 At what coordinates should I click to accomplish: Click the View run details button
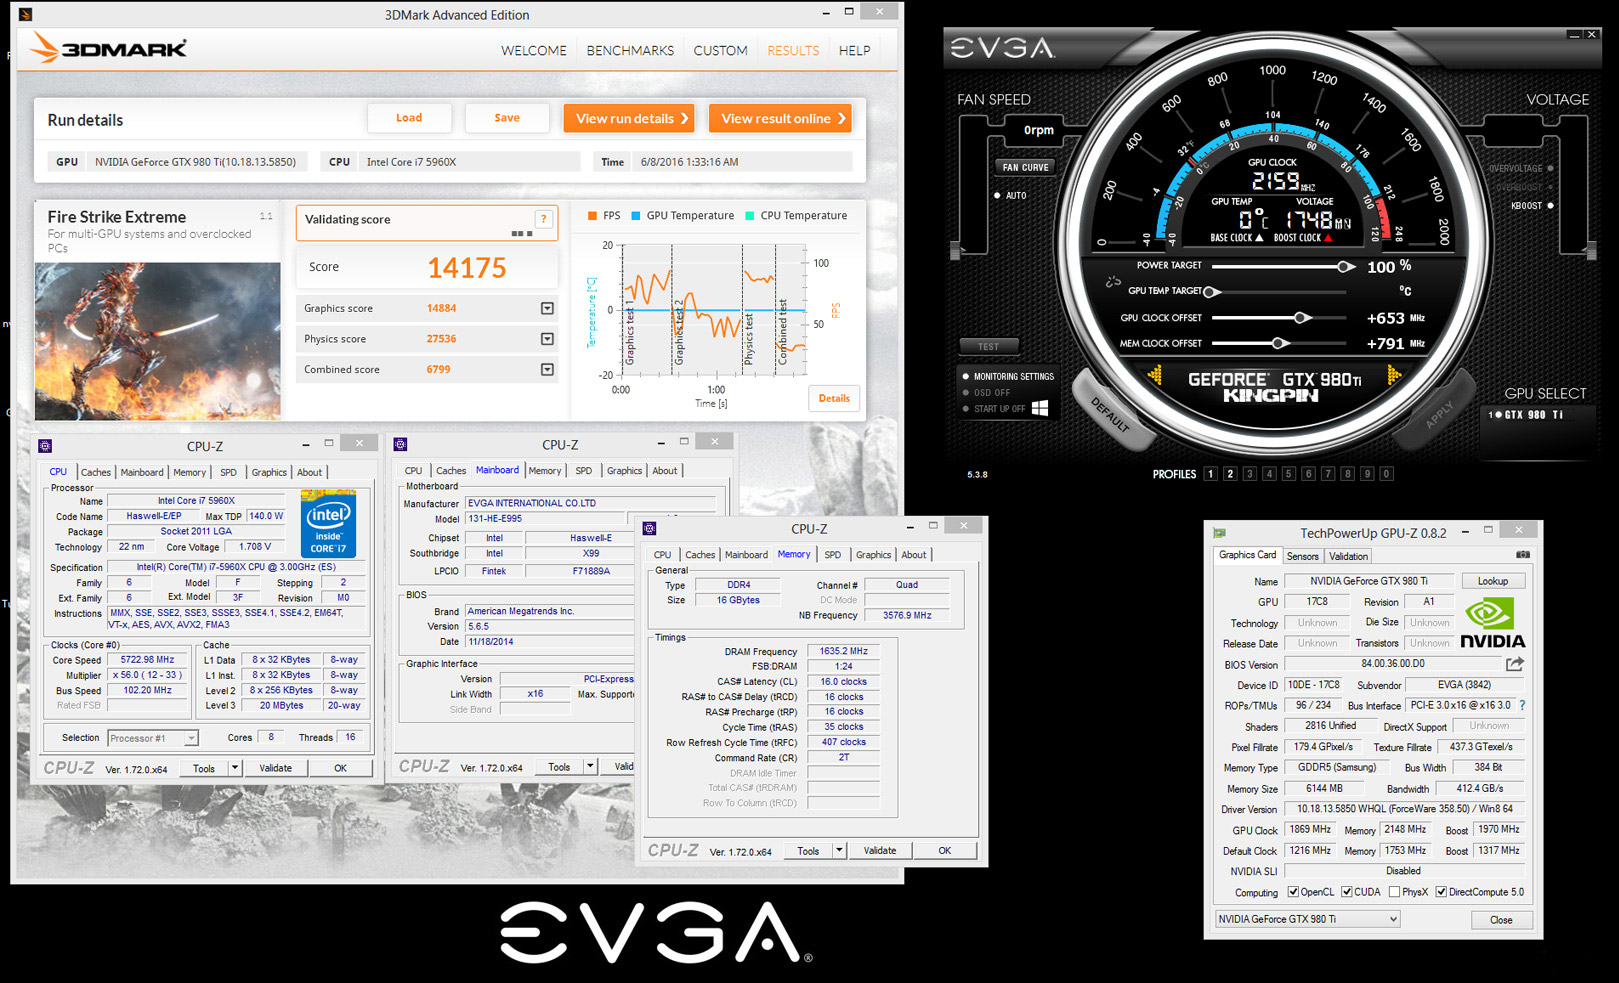point(631,118)
